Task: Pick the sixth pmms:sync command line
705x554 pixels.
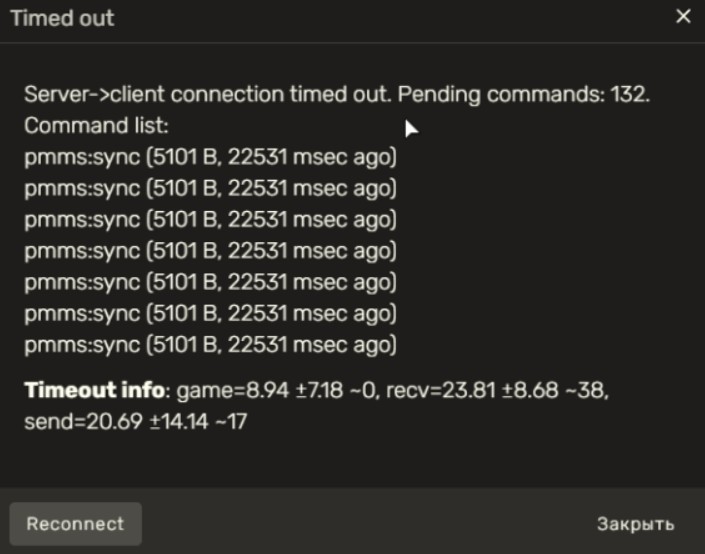Action: click(210, 313)
